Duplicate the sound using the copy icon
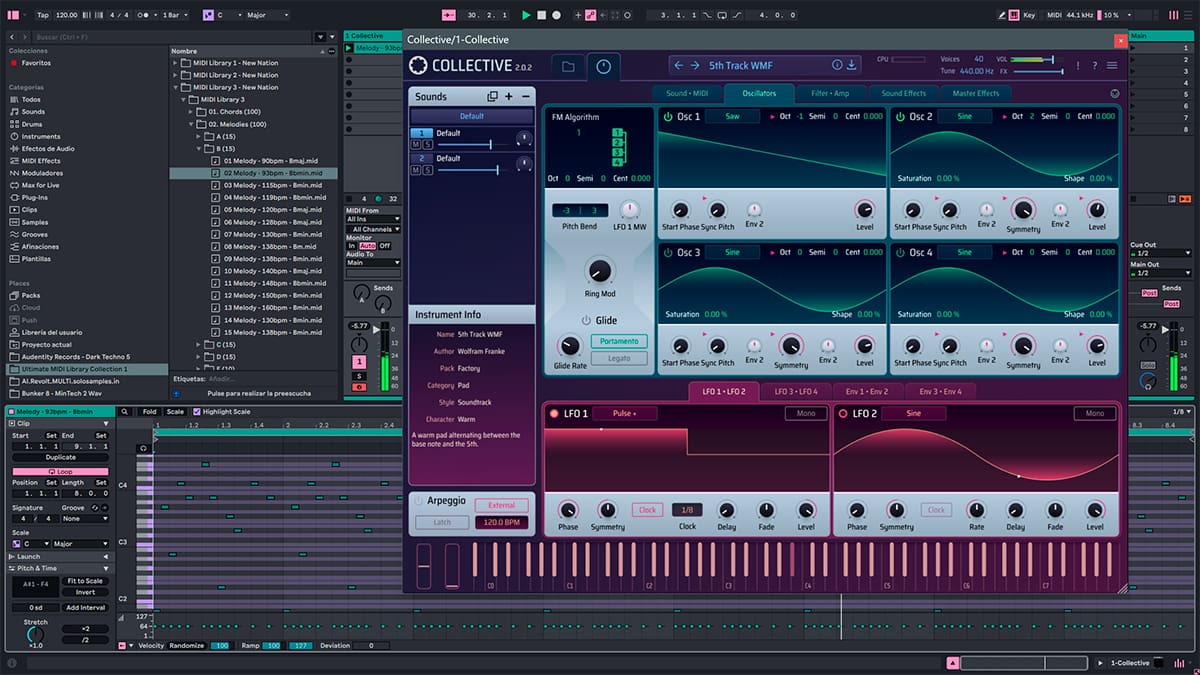This screenshot has height=675, width=1200. [x=492, y=97]
